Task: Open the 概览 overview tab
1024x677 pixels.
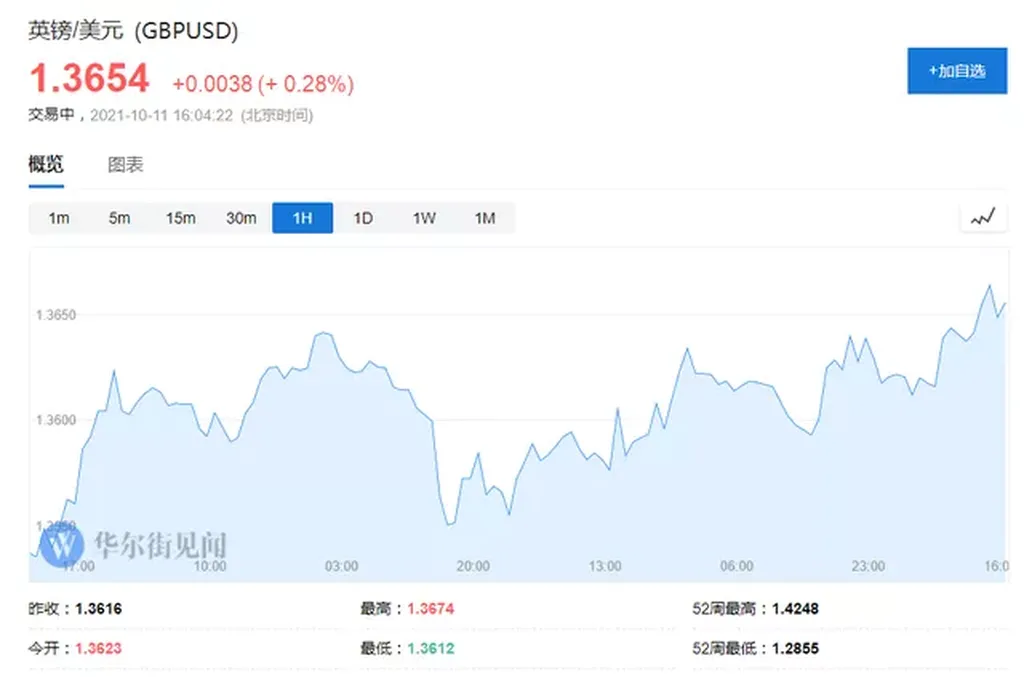Action: click(46, 164)
